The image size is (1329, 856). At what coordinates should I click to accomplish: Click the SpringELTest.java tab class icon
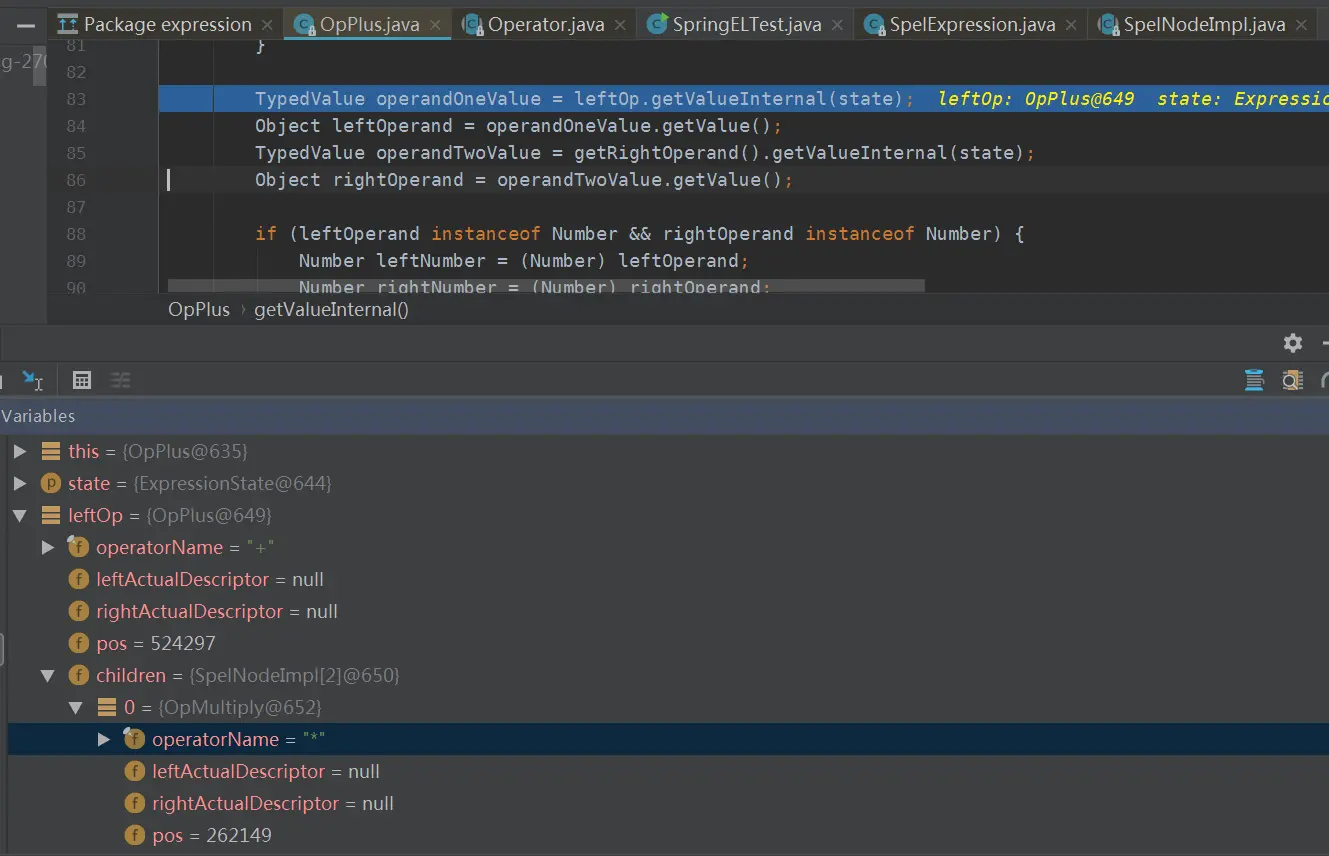657,24
